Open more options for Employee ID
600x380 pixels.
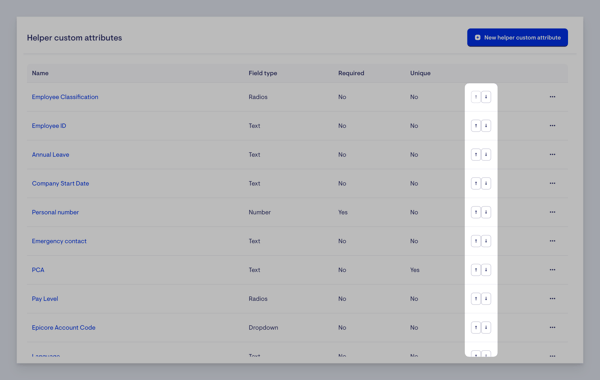tap(552, 126)
